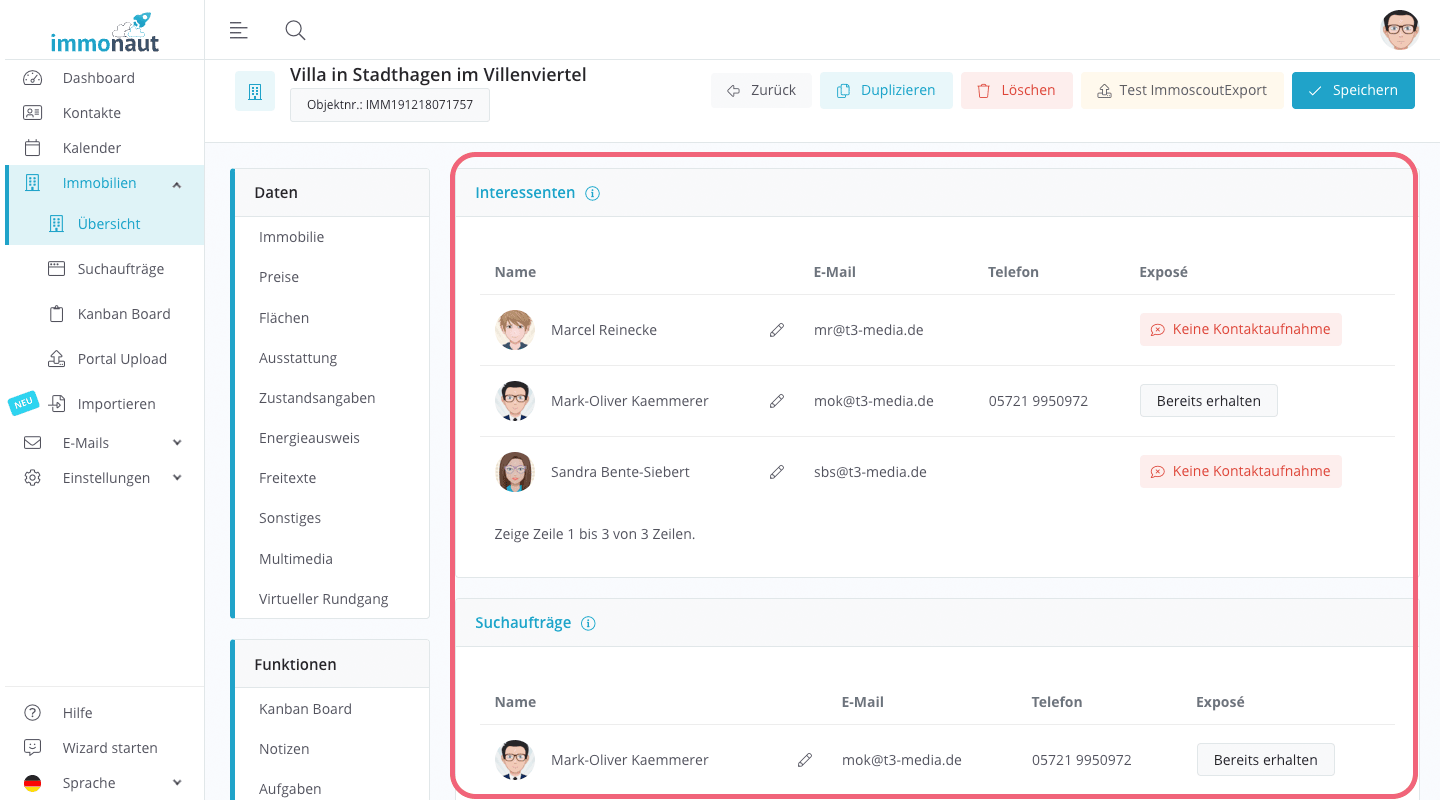Viewport: 1440px width, 800px height.
Task: Go to Portal Upload in sidebar
Action: [x=122, y=359]
